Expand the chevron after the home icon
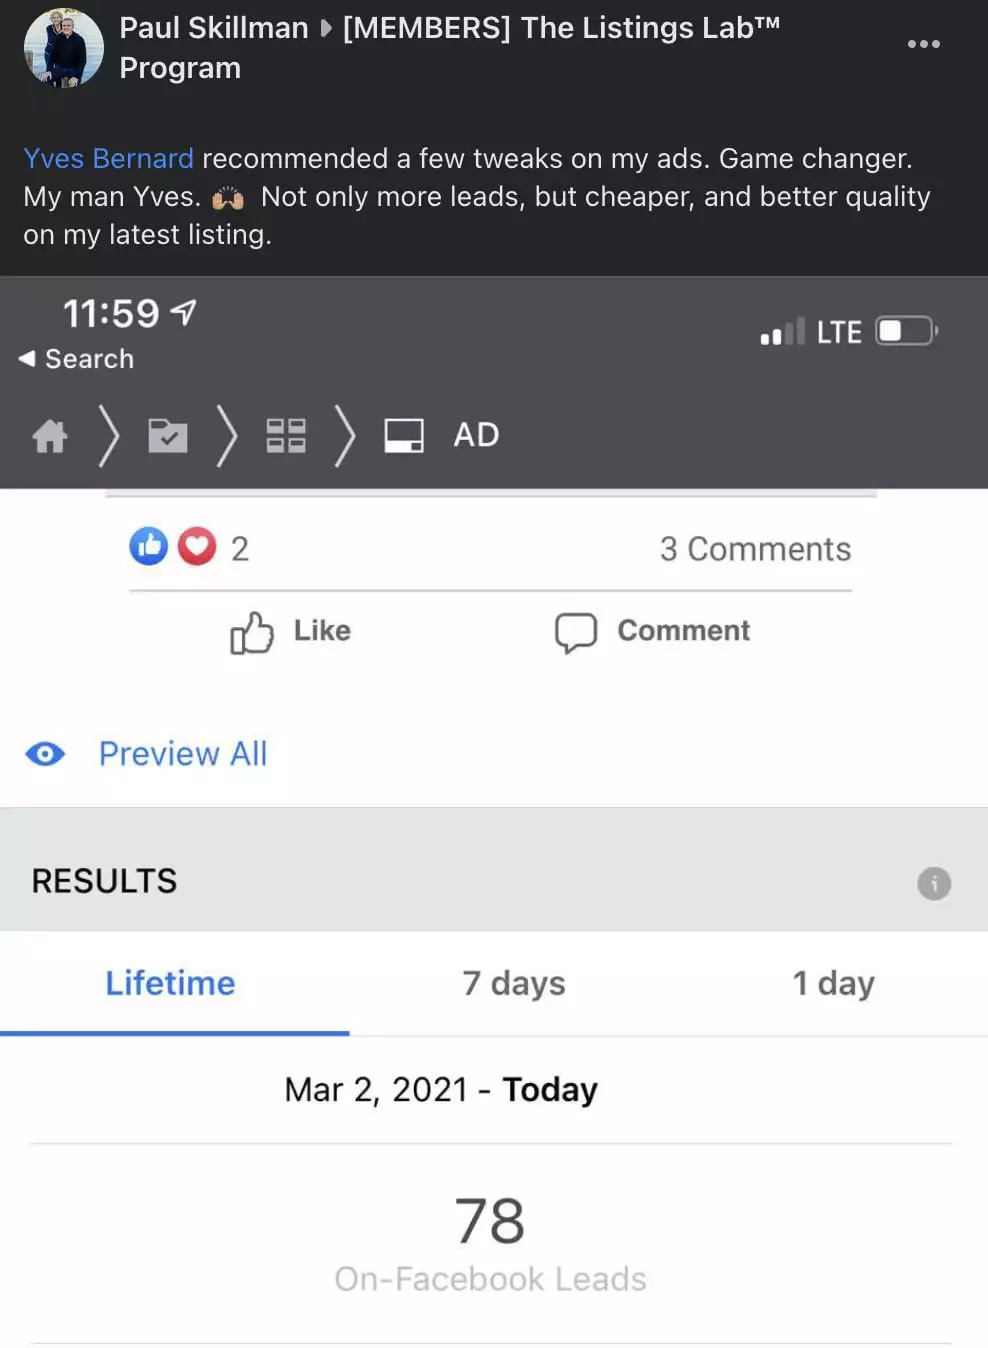This screenshot has width=988, height=1348. pos(109,436)
